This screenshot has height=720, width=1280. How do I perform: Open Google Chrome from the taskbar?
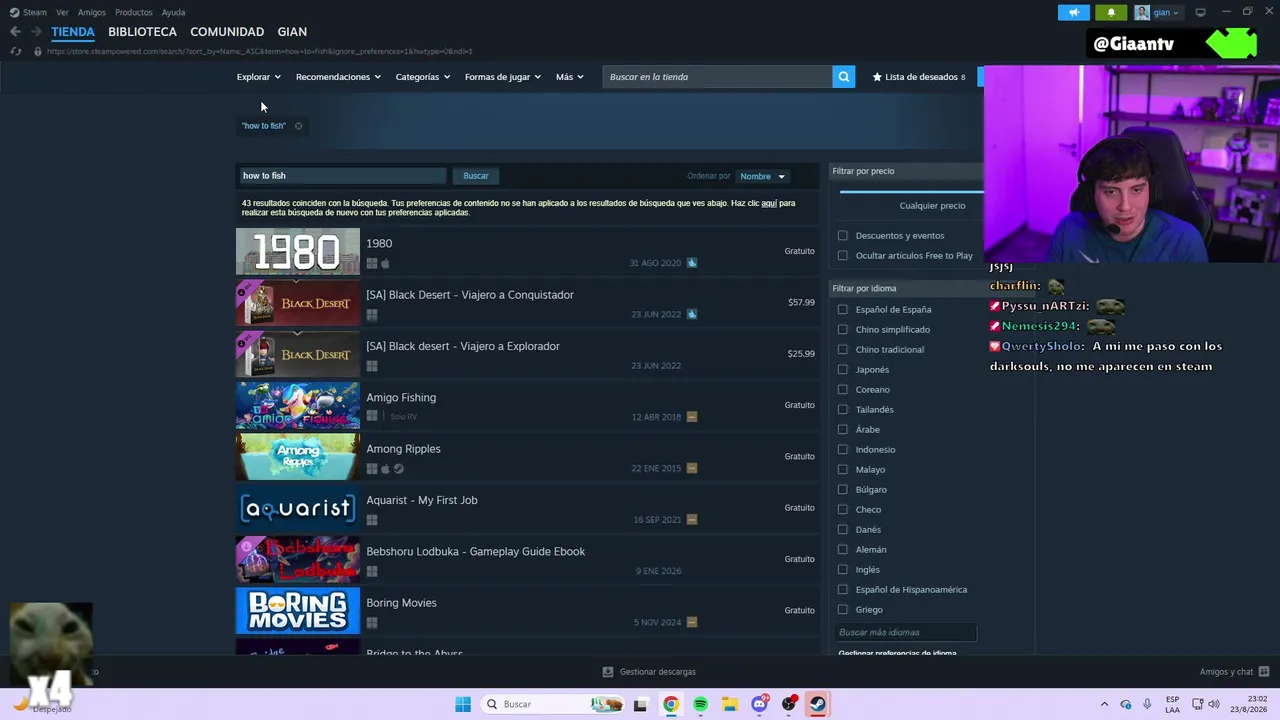pyautogui.click(x=671, y=704)
